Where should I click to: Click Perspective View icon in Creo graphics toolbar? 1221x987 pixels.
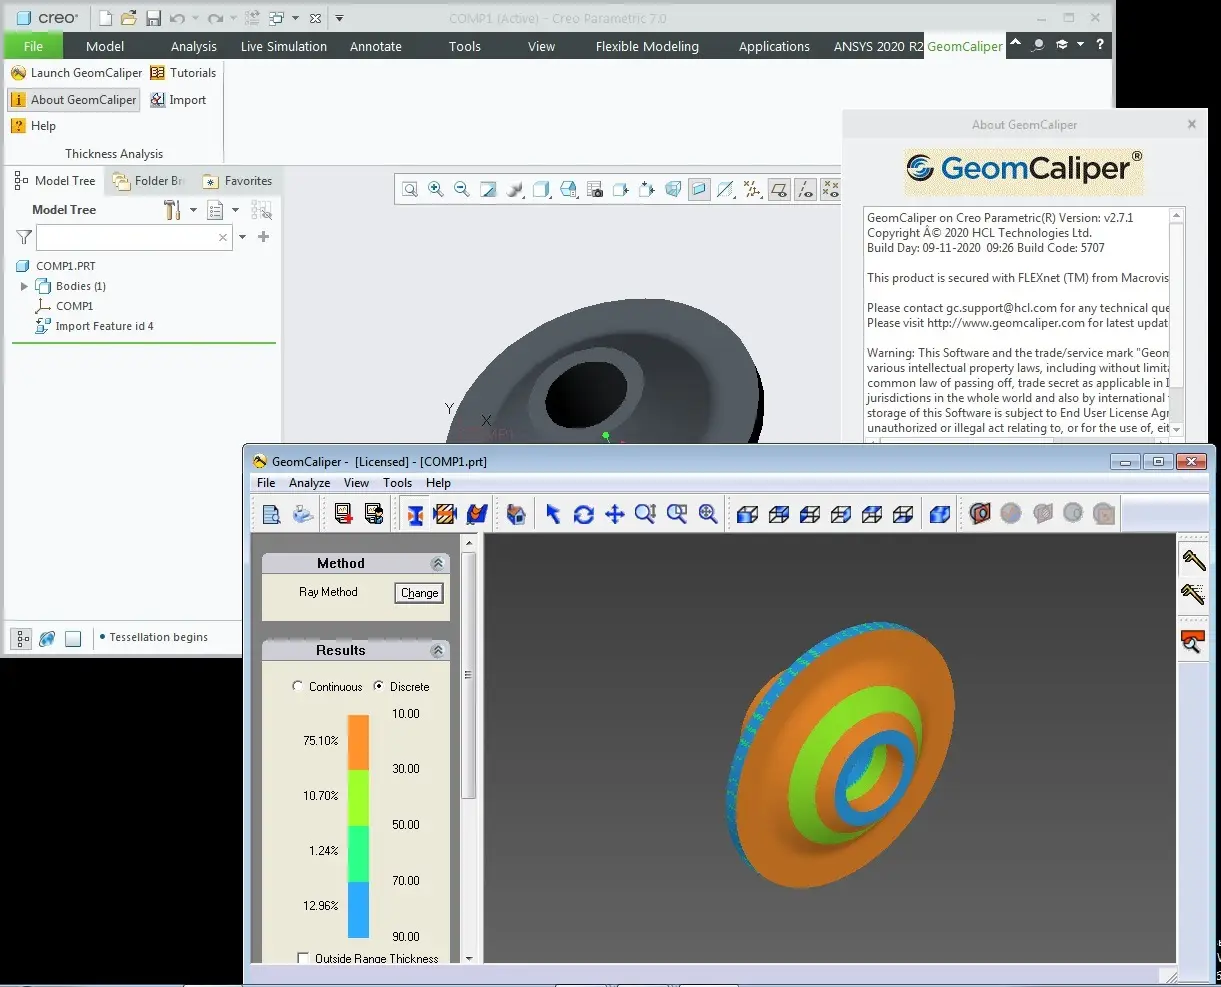(673, 189)
